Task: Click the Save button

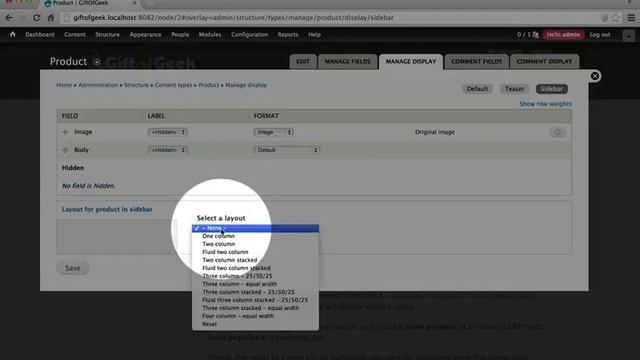Action: click(73, 268)
